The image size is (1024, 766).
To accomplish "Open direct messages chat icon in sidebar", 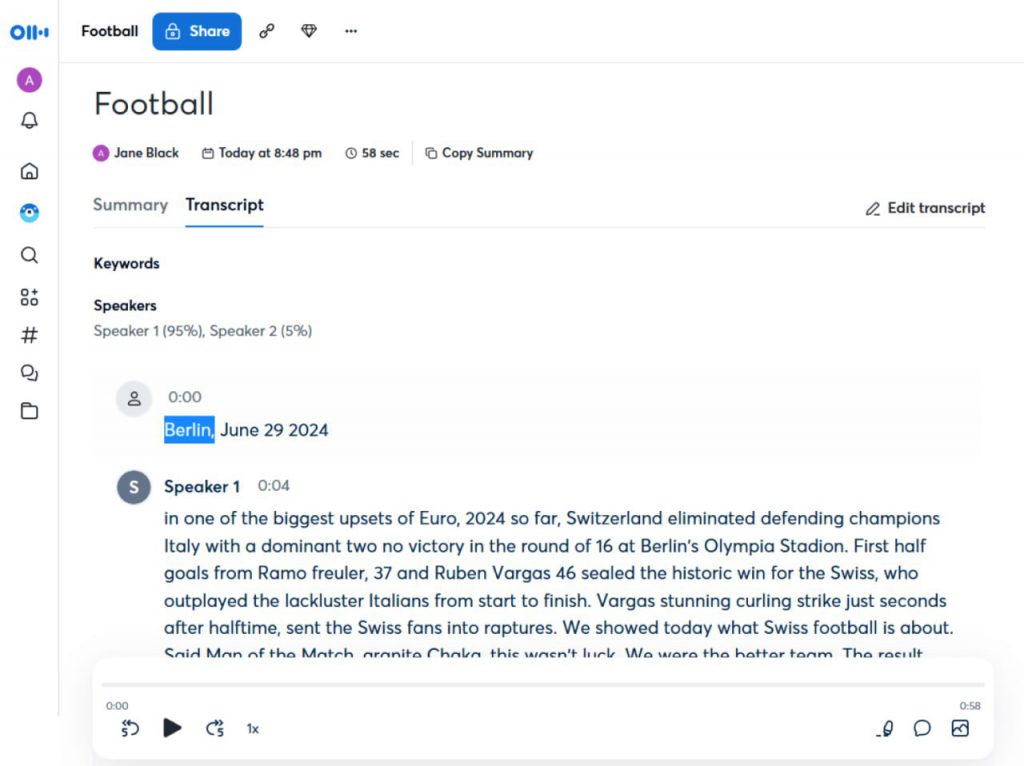I will coord(29,373).
